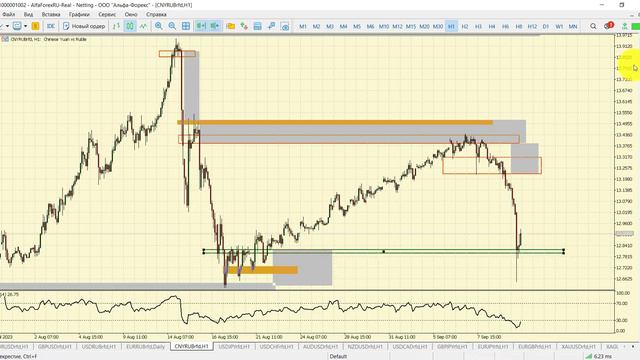Switch to GBPUSDrfd,H1 chart tab
The image size is (640, 360).
[54, 347]
